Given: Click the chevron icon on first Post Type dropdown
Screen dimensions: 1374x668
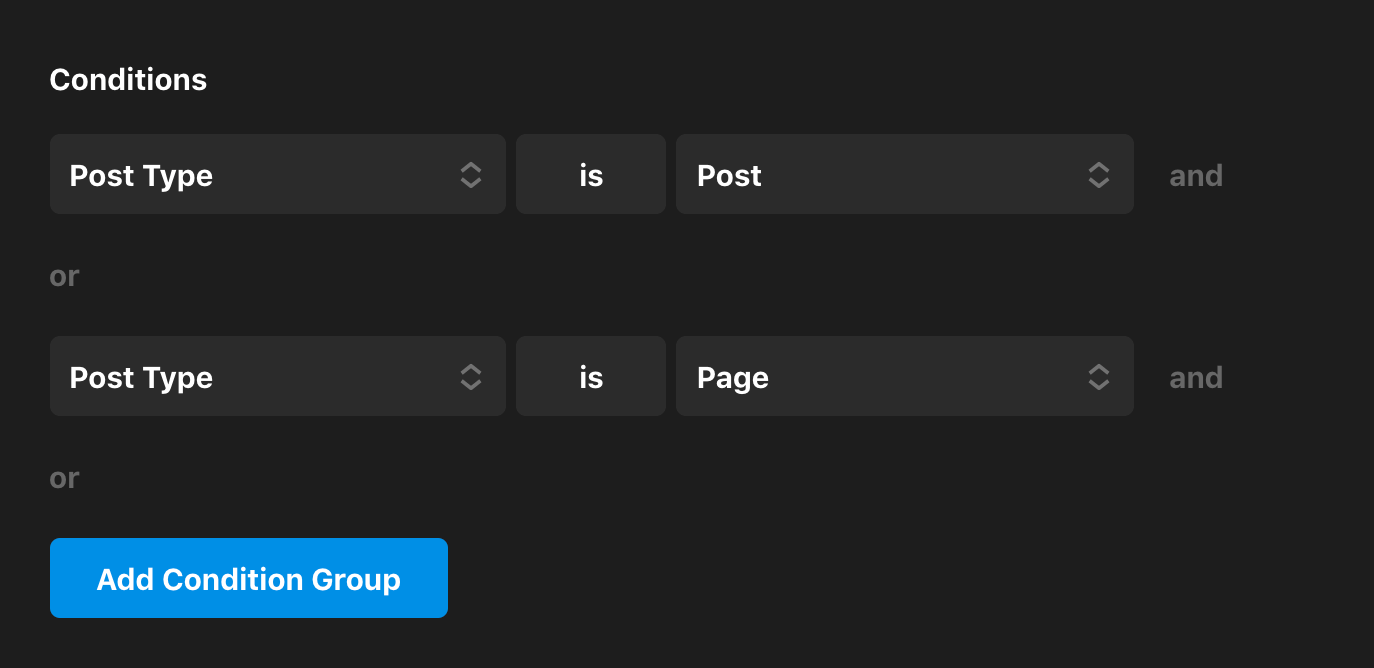Looking at the screenshot, I should [470, 174].
